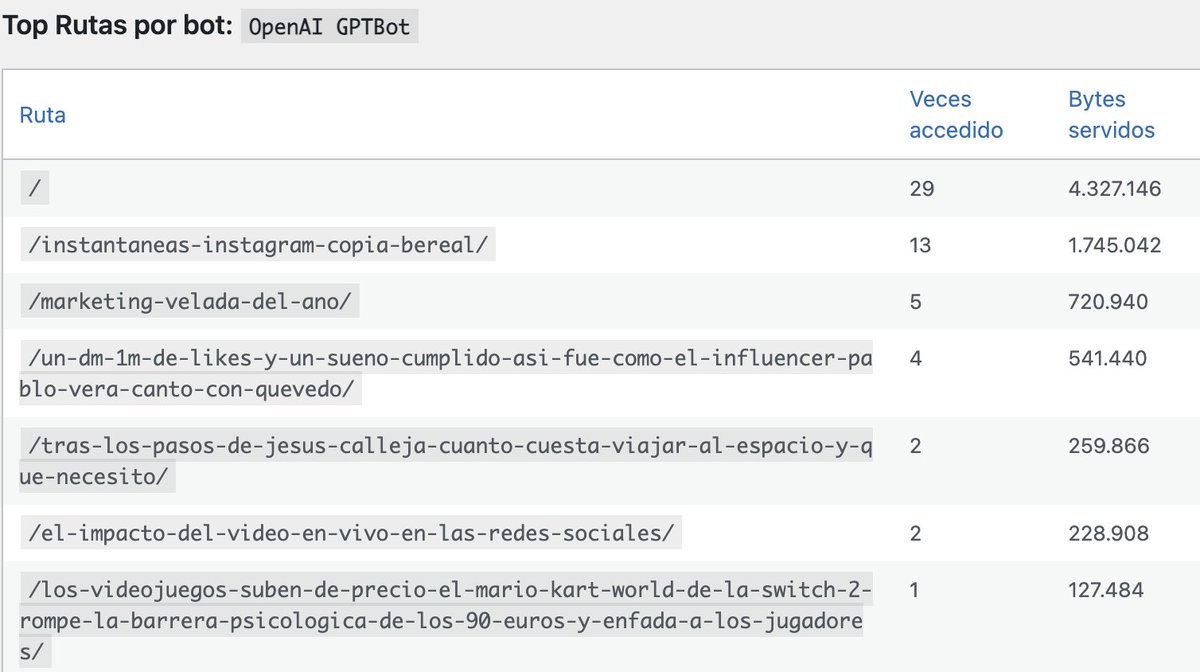
Task: Click access count 2 in video-en-vivo row
Action: [x=916, y=533]
